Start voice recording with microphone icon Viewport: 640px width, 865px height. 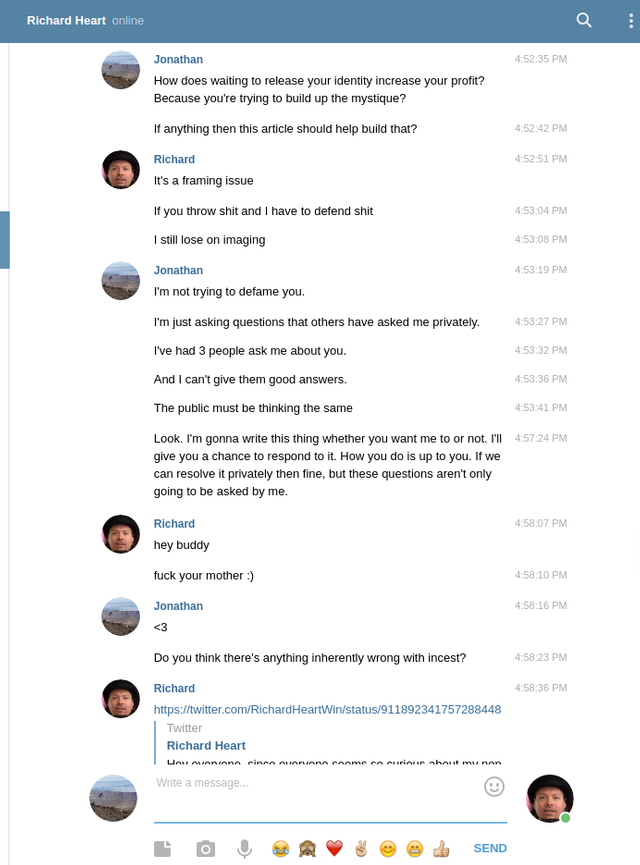pyautogui.click(x=244, y=849)
